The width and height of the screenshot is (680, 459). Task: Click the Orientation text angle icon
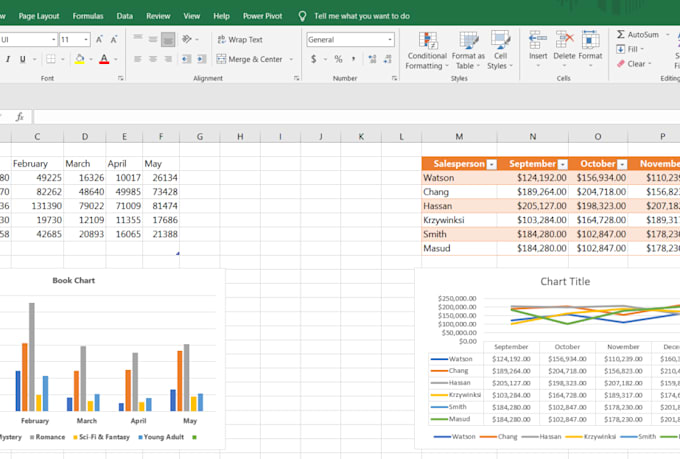point(187,39)
